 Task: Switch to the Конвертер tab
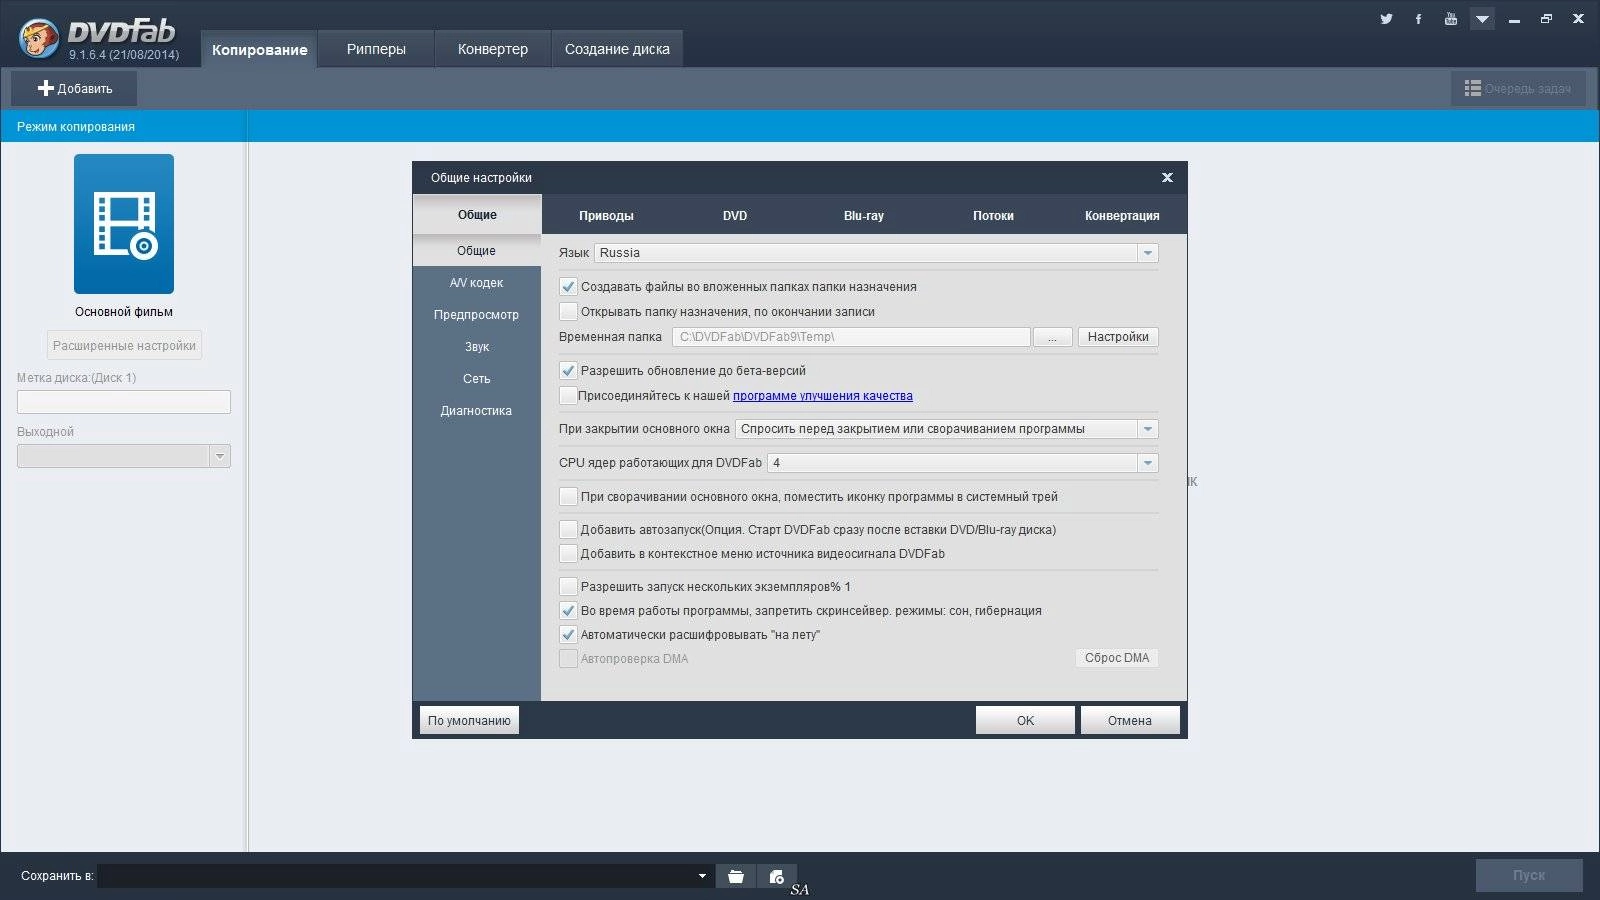pyautogui.click(x=492, y=49)
